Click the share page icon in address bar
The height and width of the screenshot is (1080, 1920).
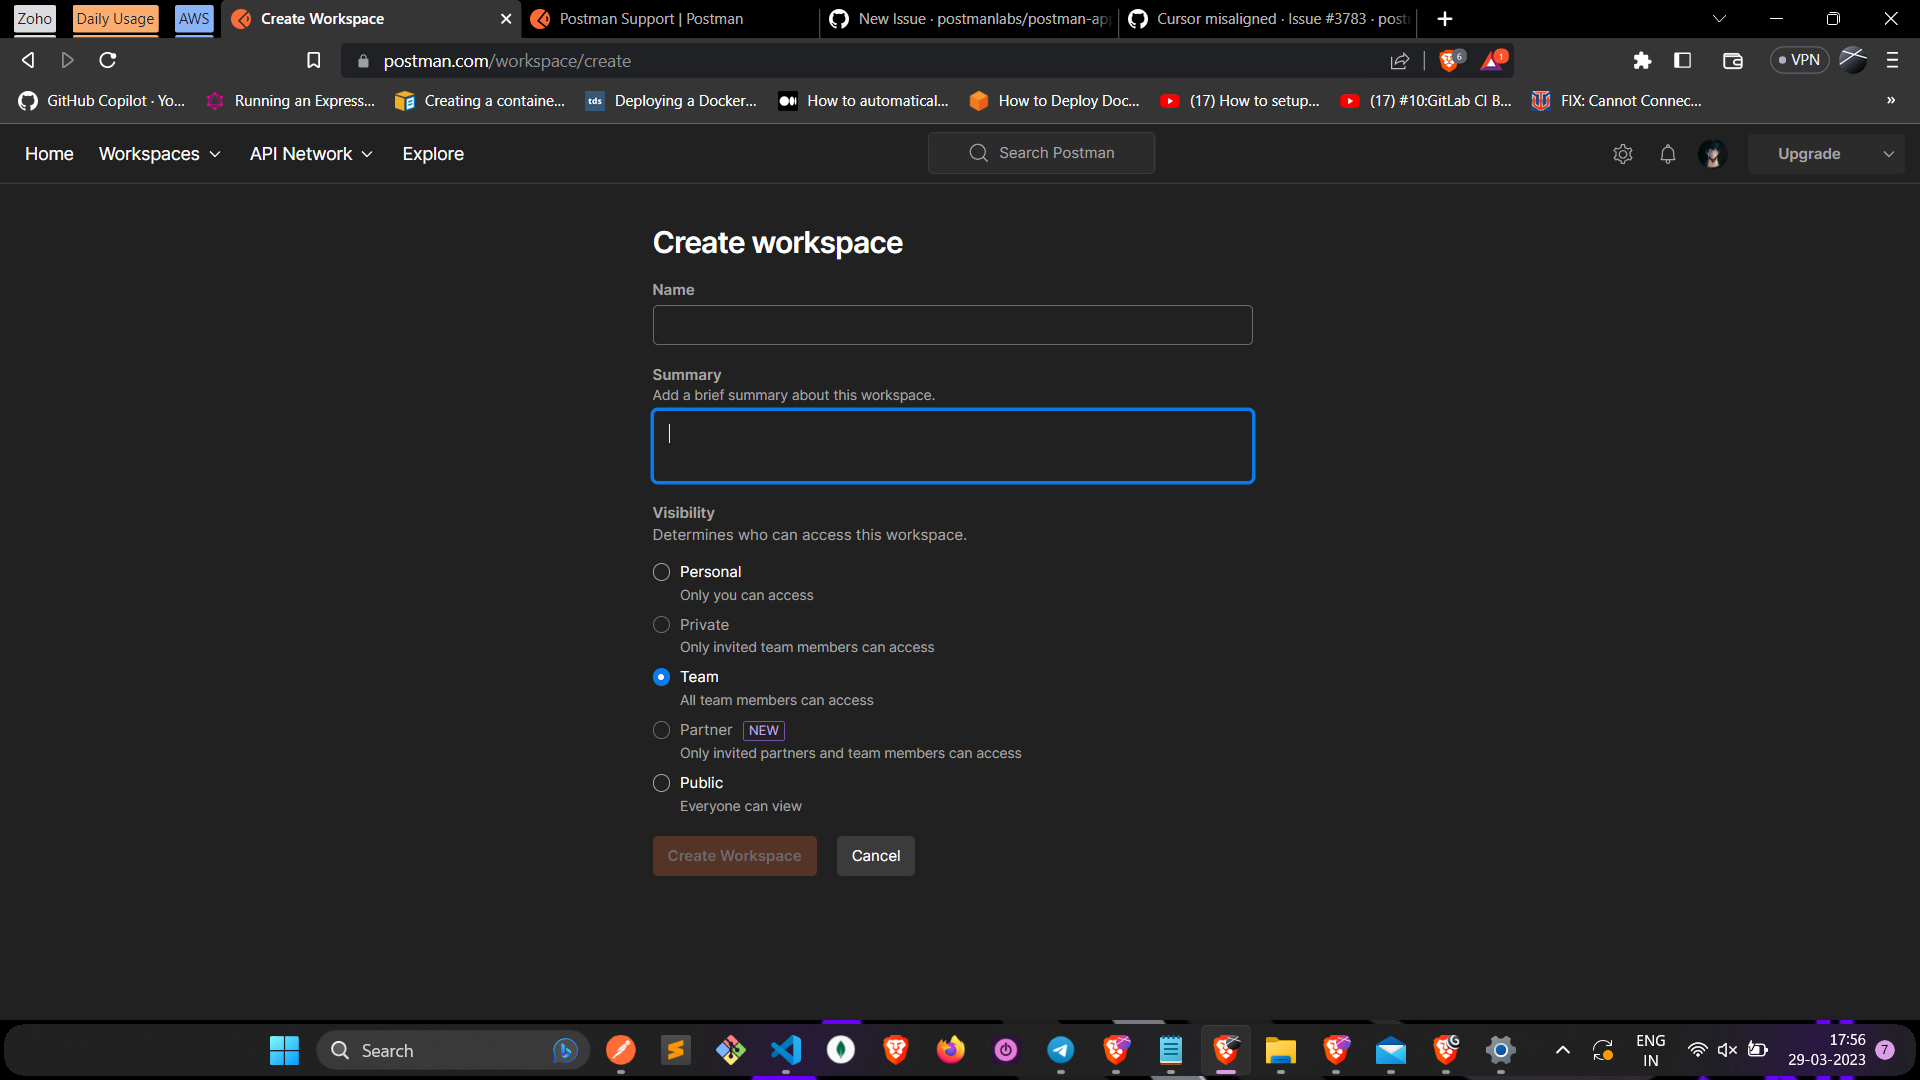[1399, 61]
